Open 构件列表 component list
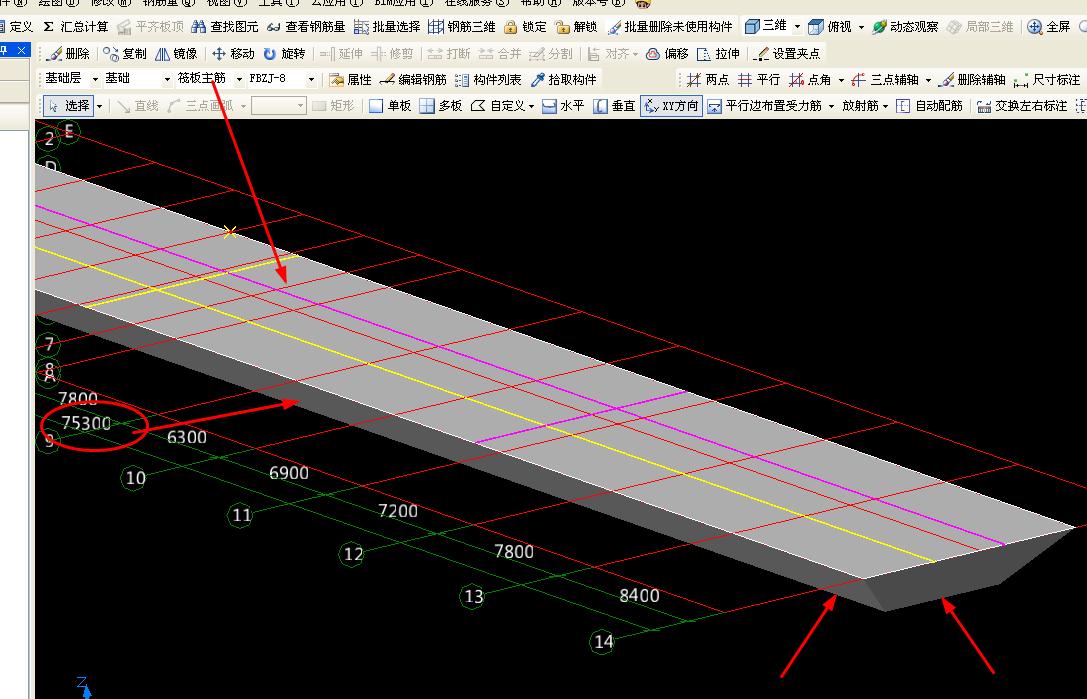Image resolution: width=1087 pixels, height=699 pixels. pos(488,80)
